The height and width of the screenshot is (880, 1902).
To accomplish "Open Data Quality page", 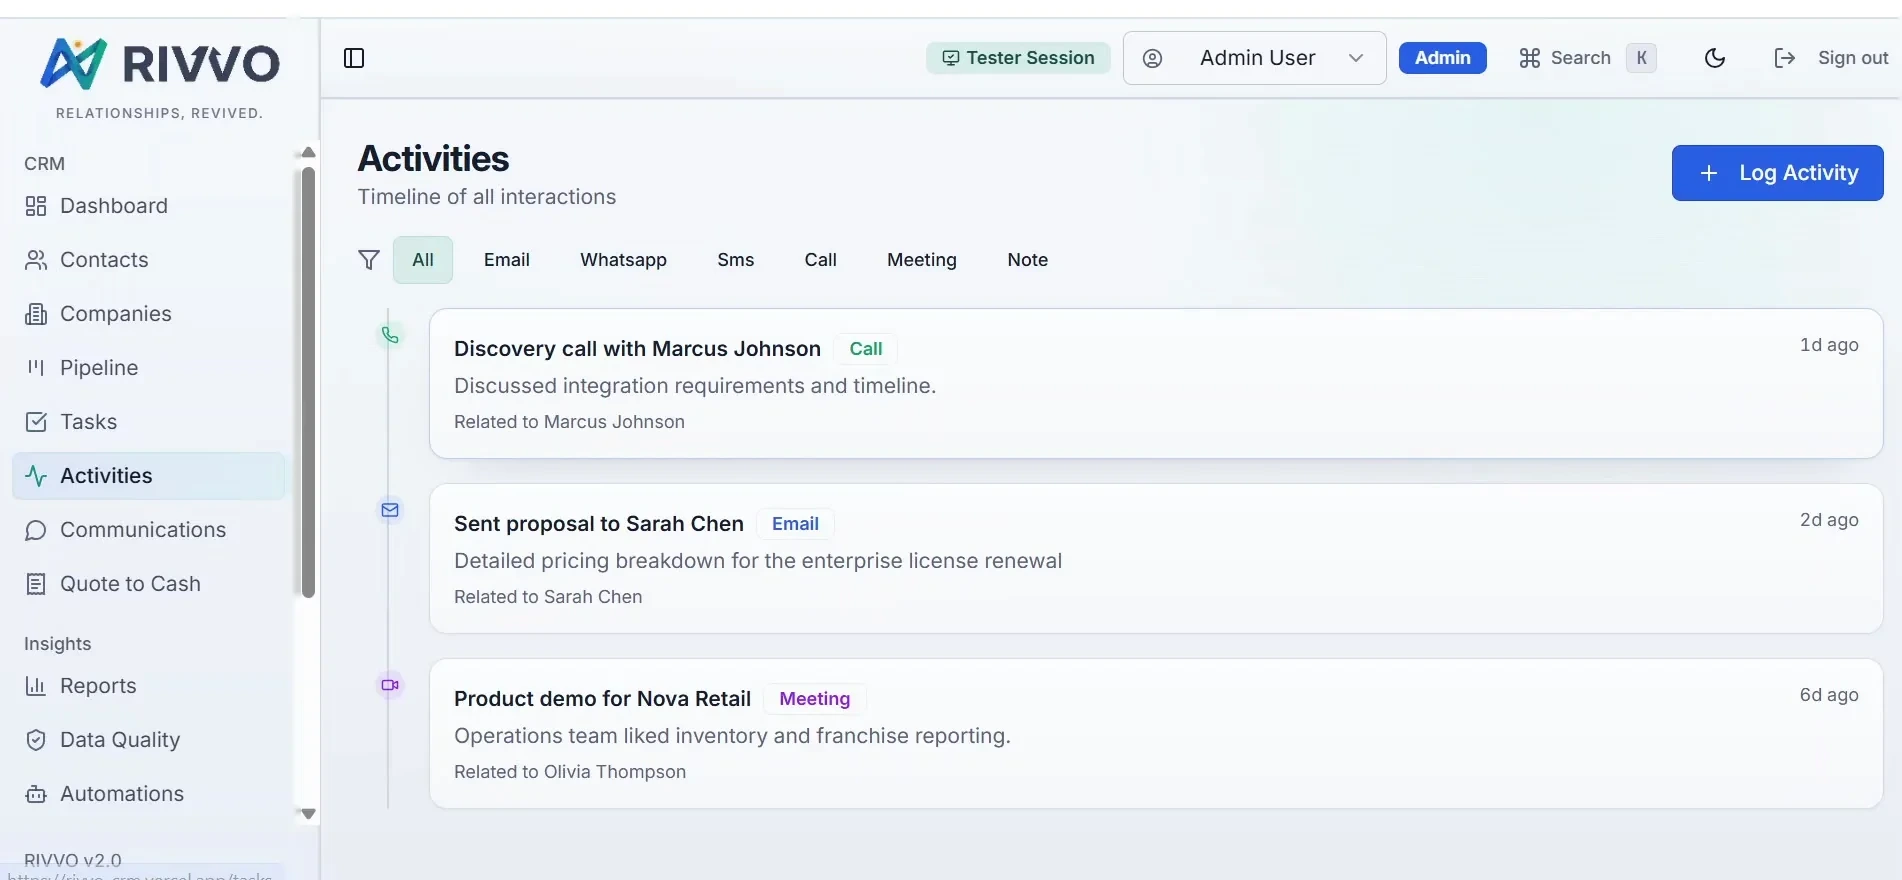I will pos(149,740).
